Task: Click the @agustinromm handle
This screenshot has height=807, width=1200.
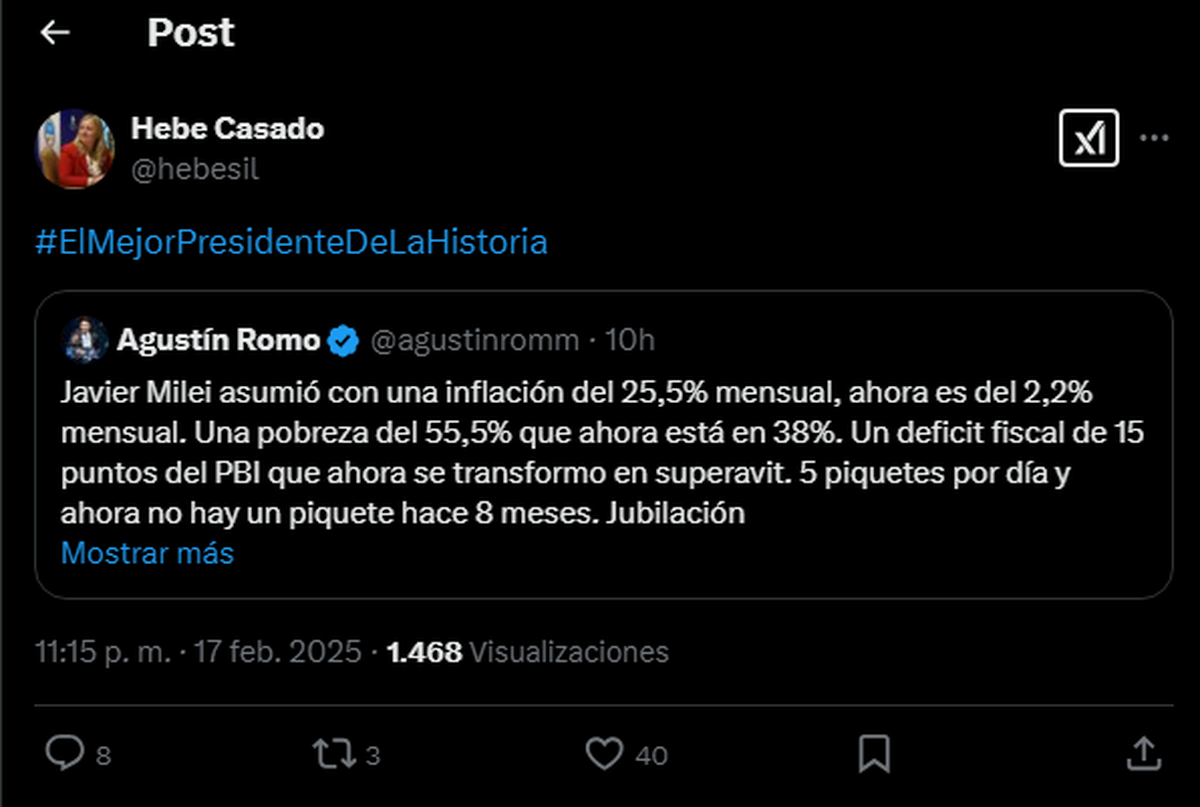Action: tap(474, 341)
